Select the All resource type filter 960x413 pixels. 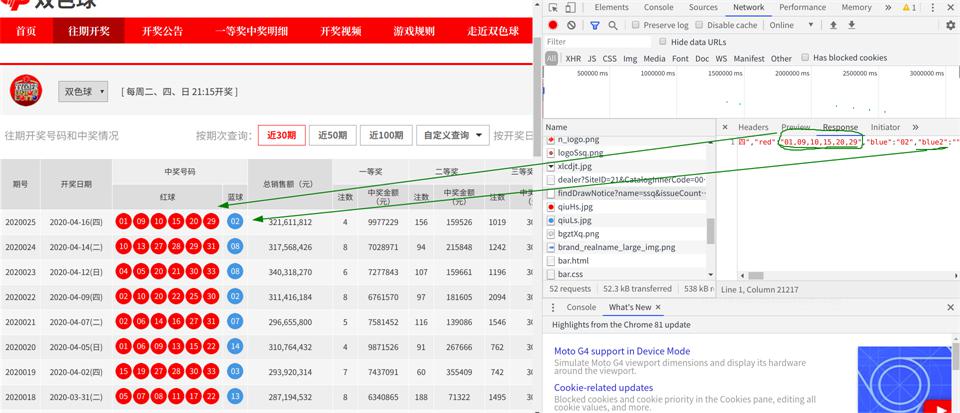point(552,59)
